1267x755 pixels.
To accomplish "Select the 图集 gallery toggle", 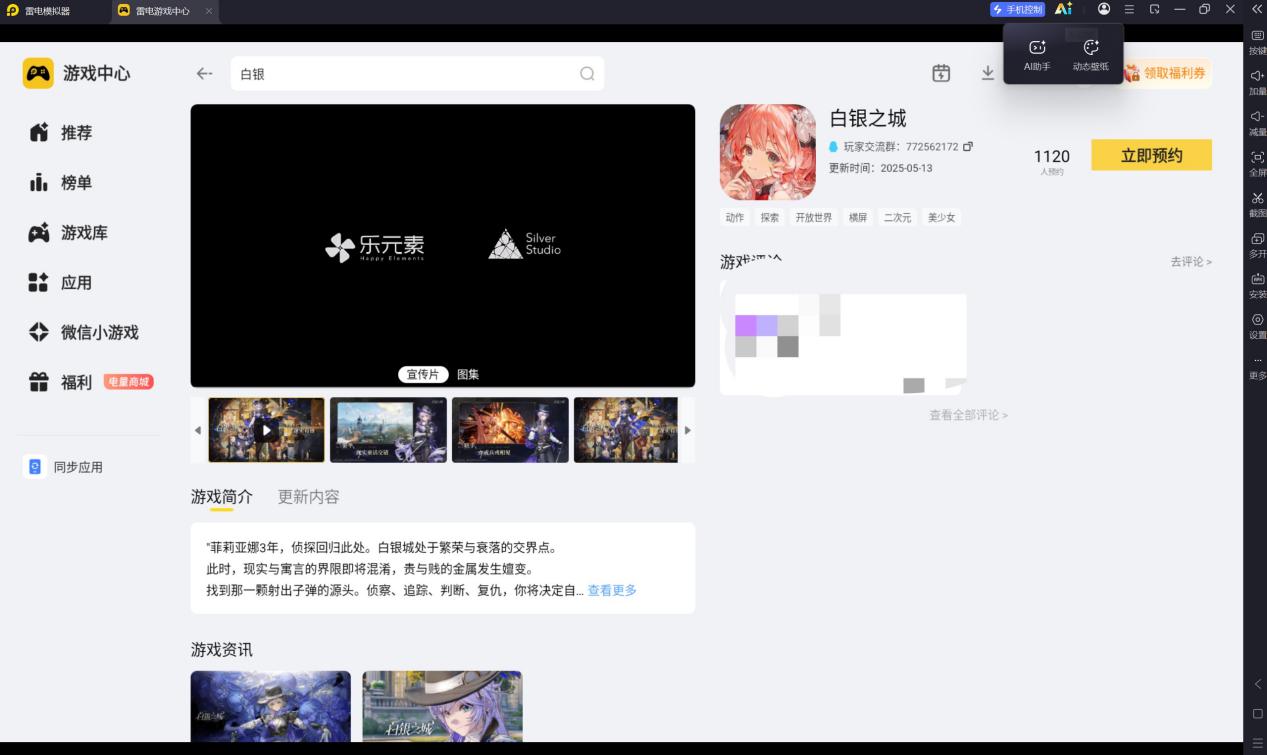I will (x=468, y=374).
